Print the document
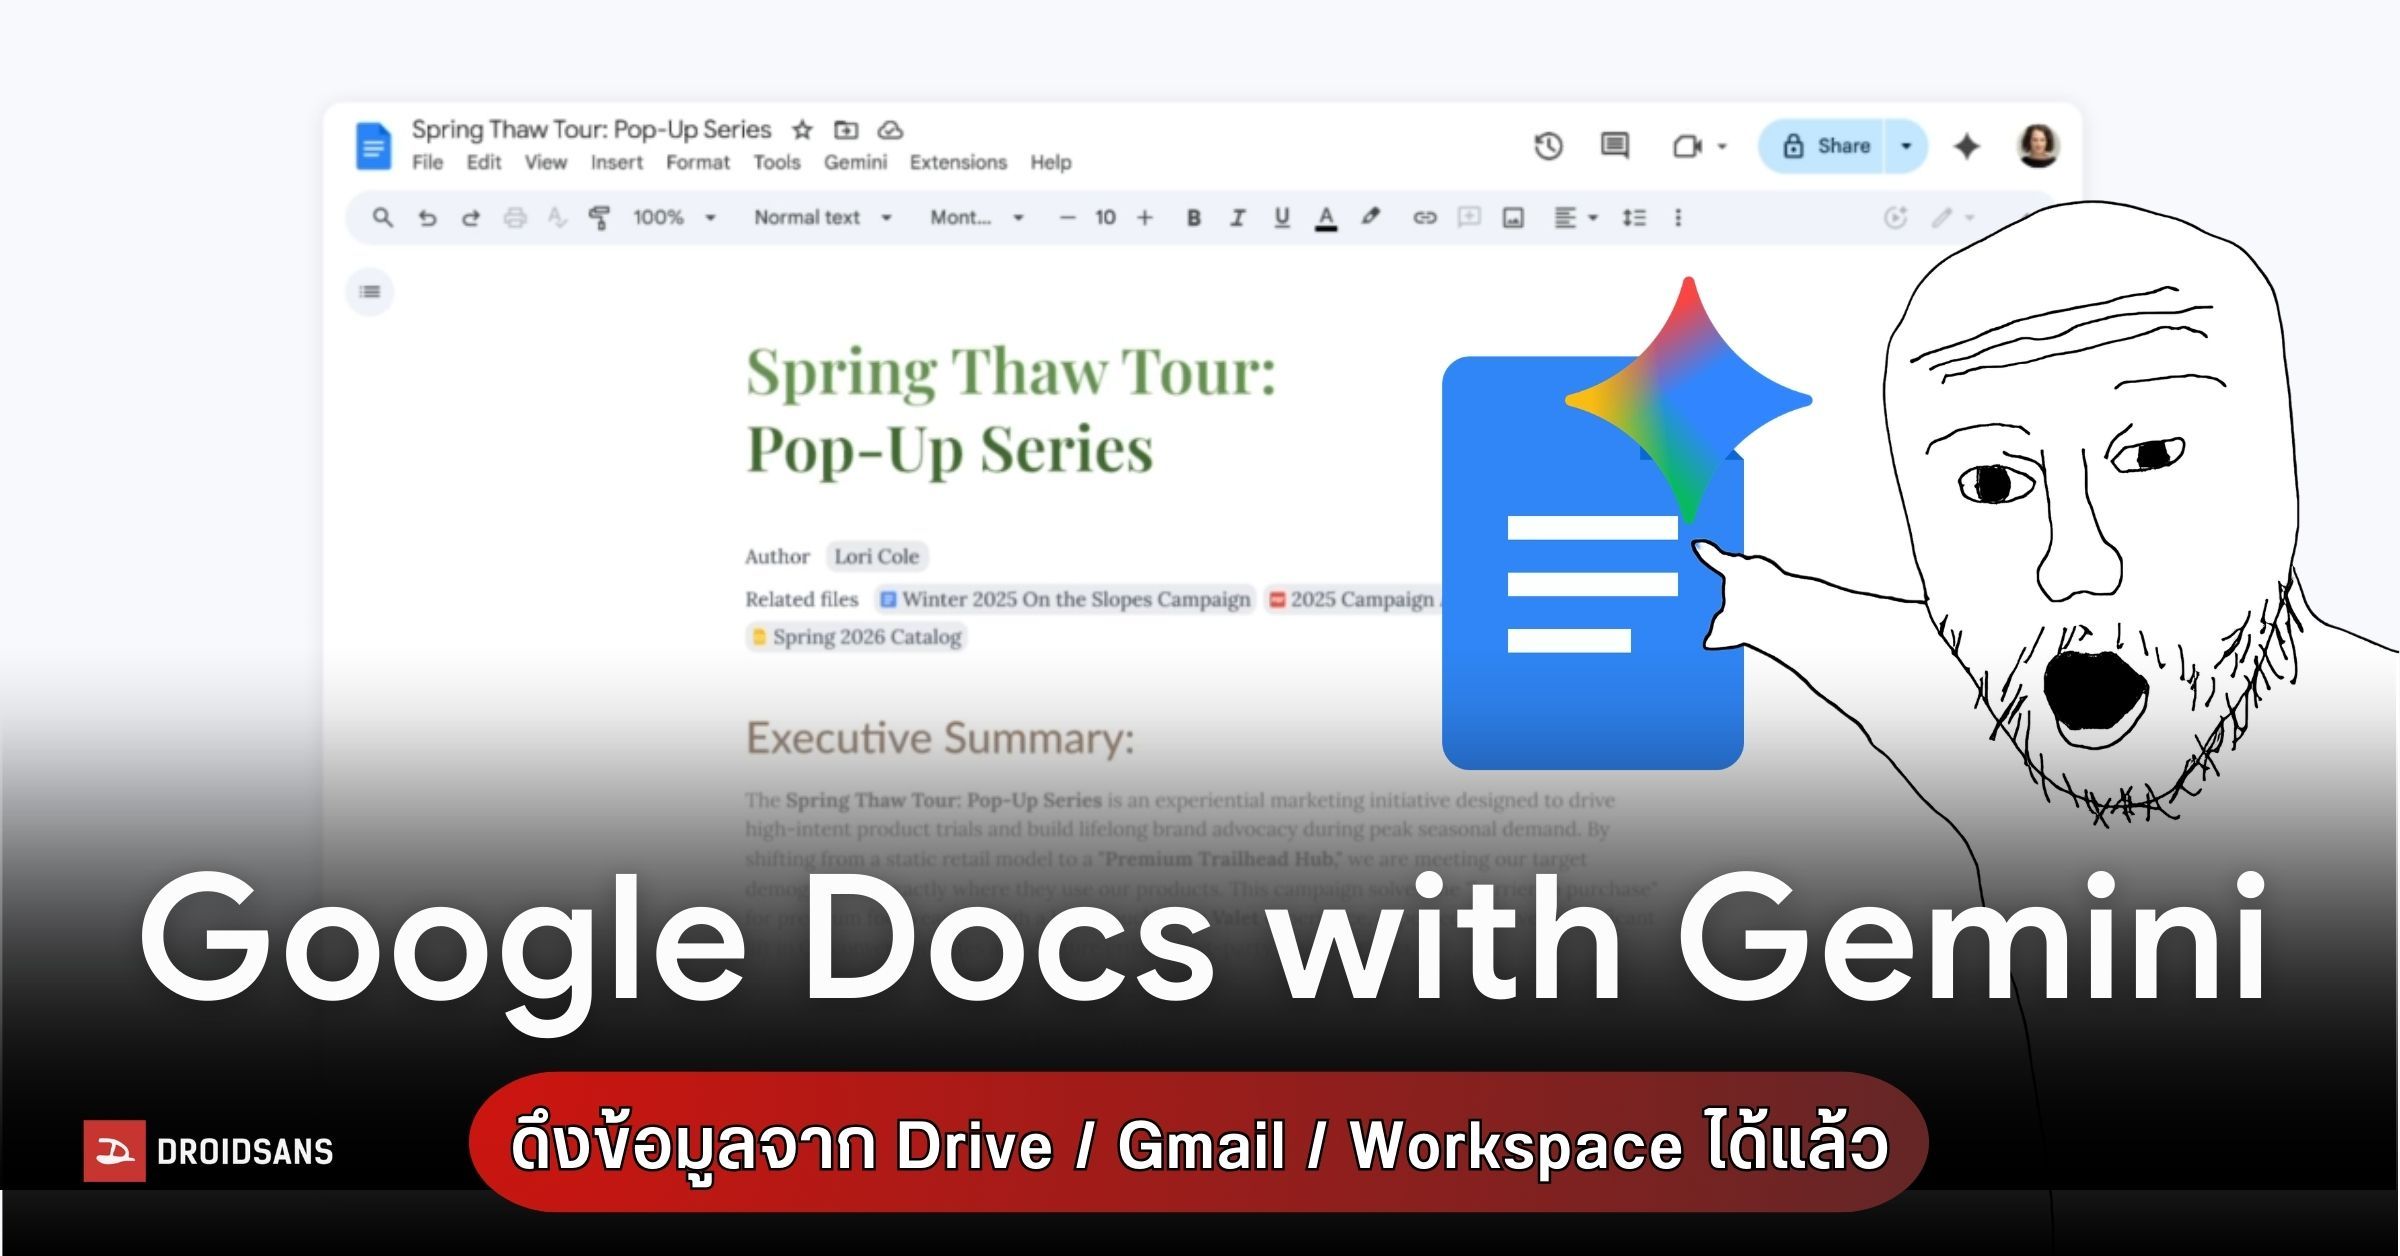Image resolution: width=2400 pixels, height=1256 pixels. (515, 218)
